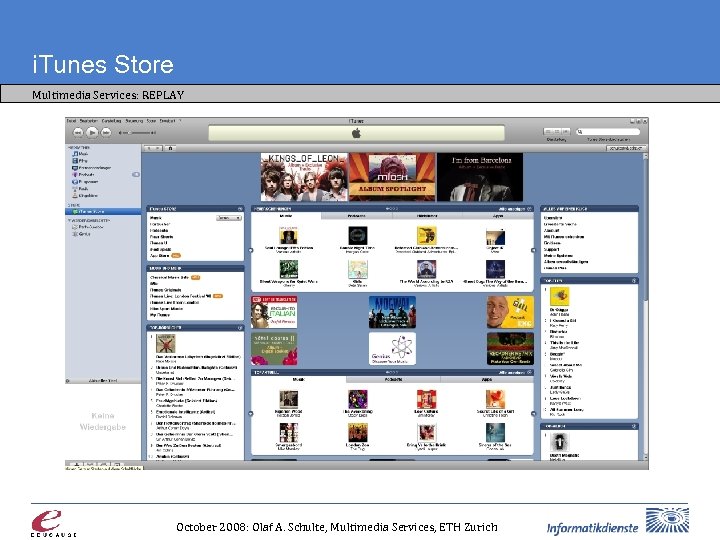Open the Album Spotlight banner
720x540 pixels.
392,177
